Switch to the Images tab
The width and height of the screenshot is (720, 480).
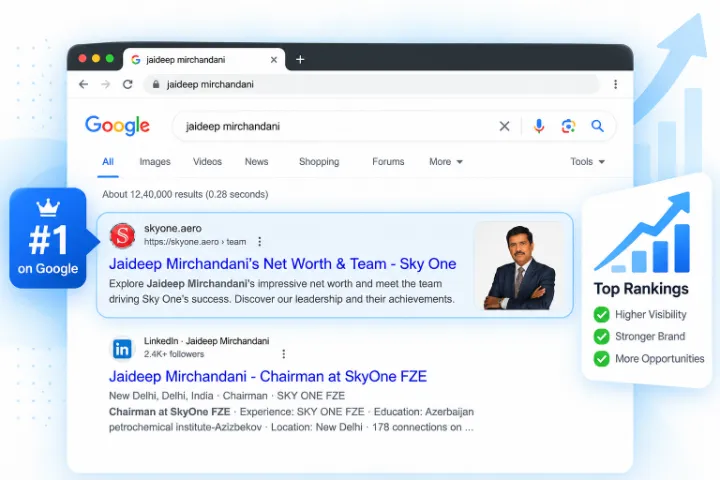(155, 162)
